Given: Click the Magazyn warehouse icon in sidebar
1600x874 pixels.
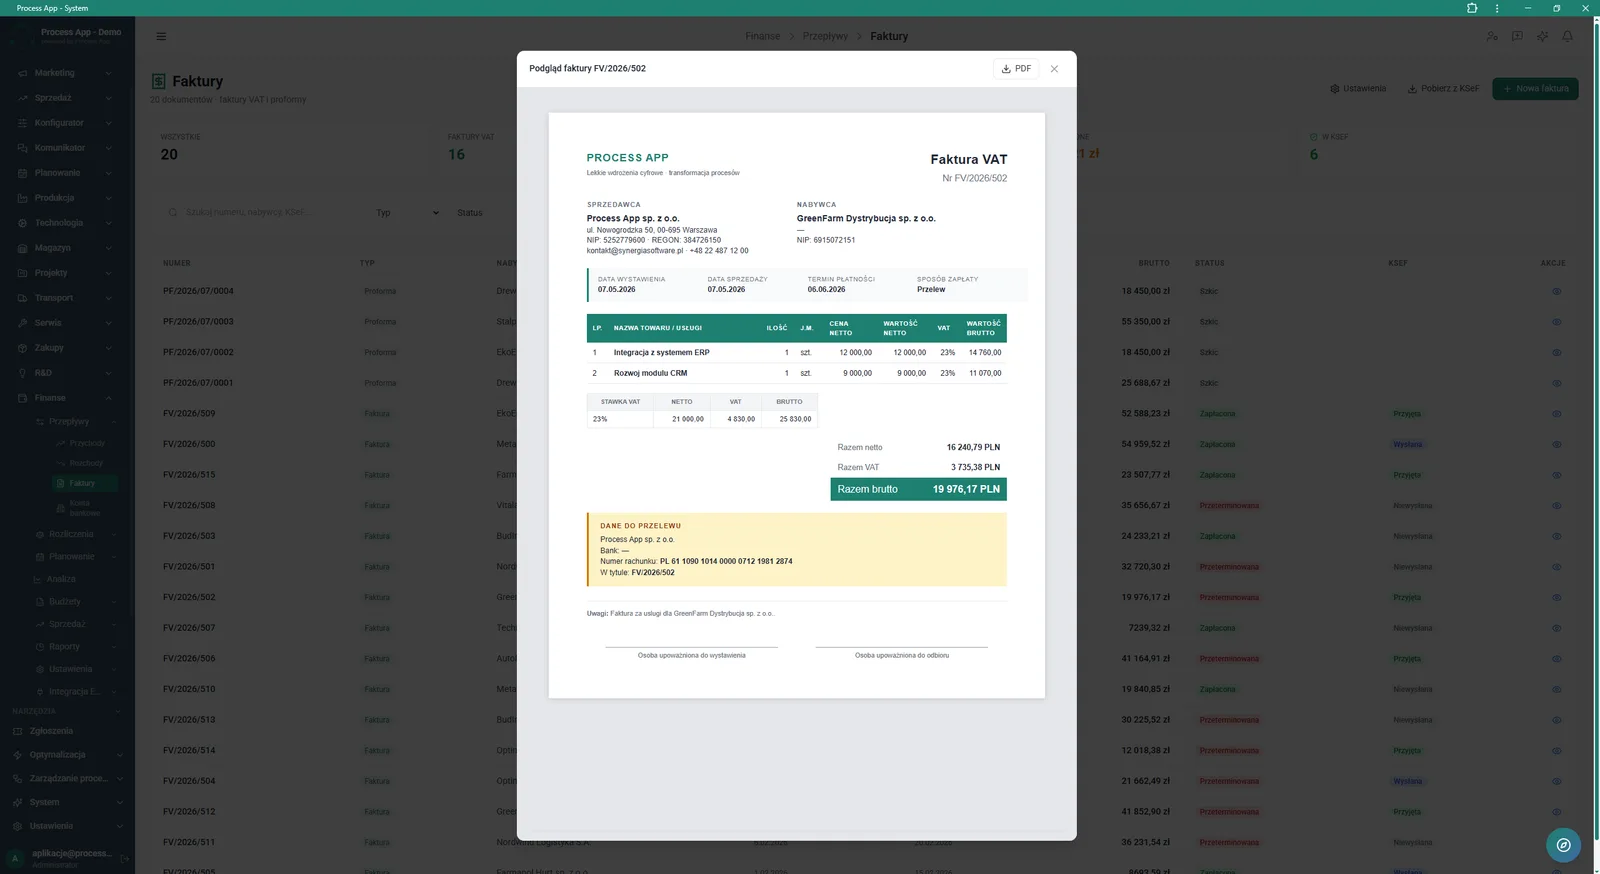Looking at the screenshot, I should point(22,248).
